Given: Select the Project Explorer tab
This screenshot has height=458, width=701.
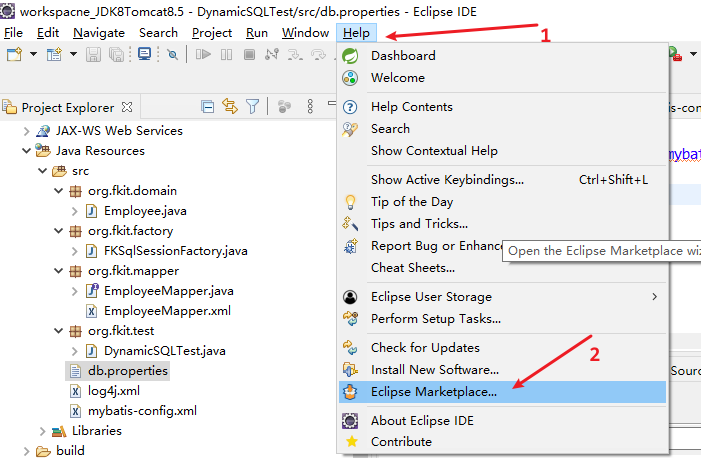Looking at the screenshot, I should click(x=67, y=107).
